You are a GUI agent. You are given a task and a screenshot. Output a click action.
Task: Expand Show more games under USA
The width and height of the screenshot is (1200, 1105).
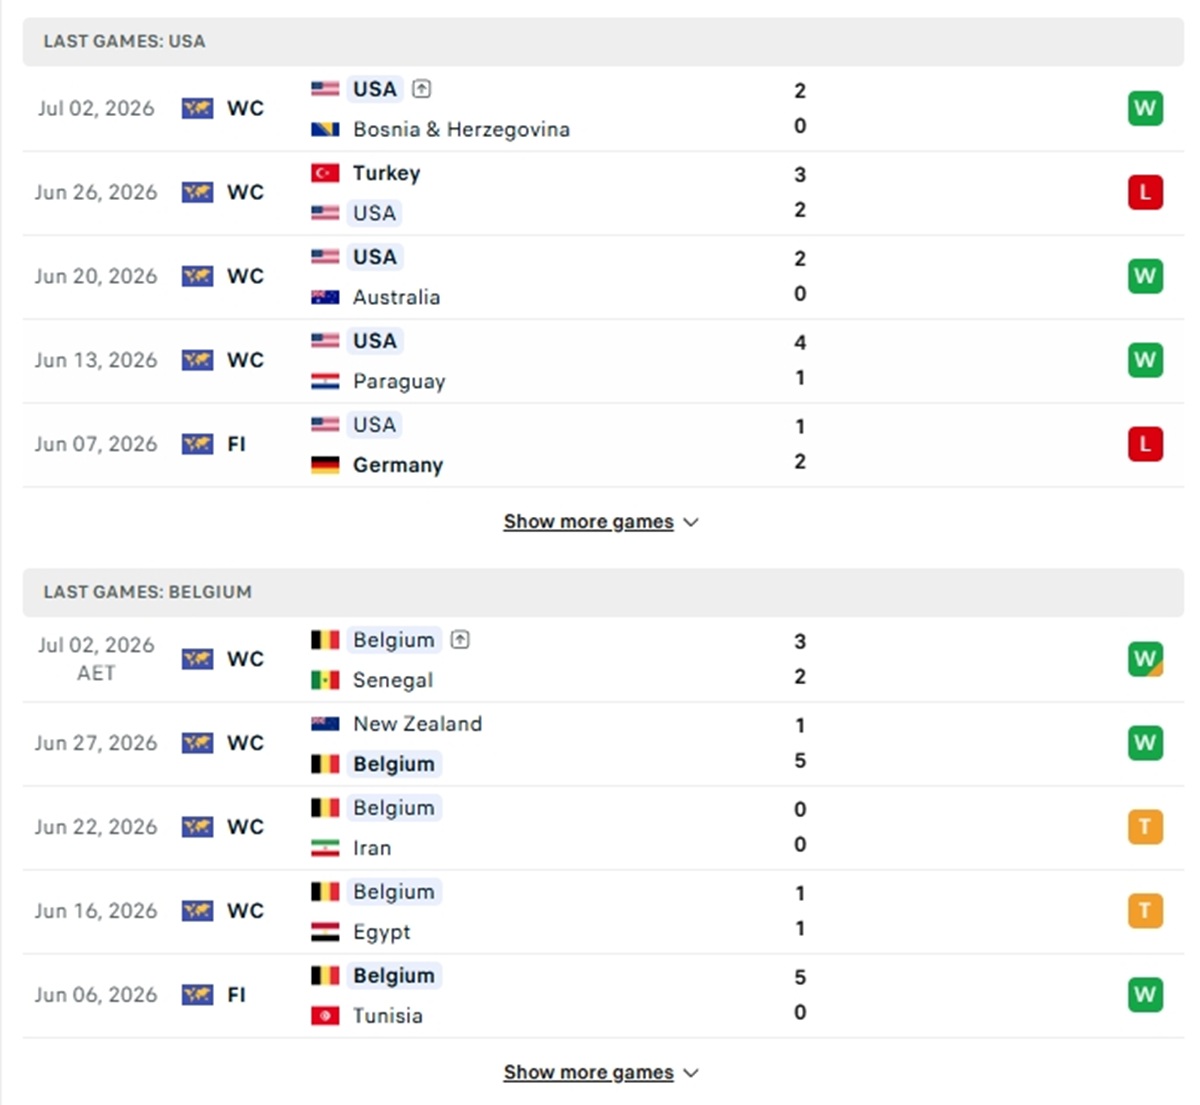click(600, 522)
